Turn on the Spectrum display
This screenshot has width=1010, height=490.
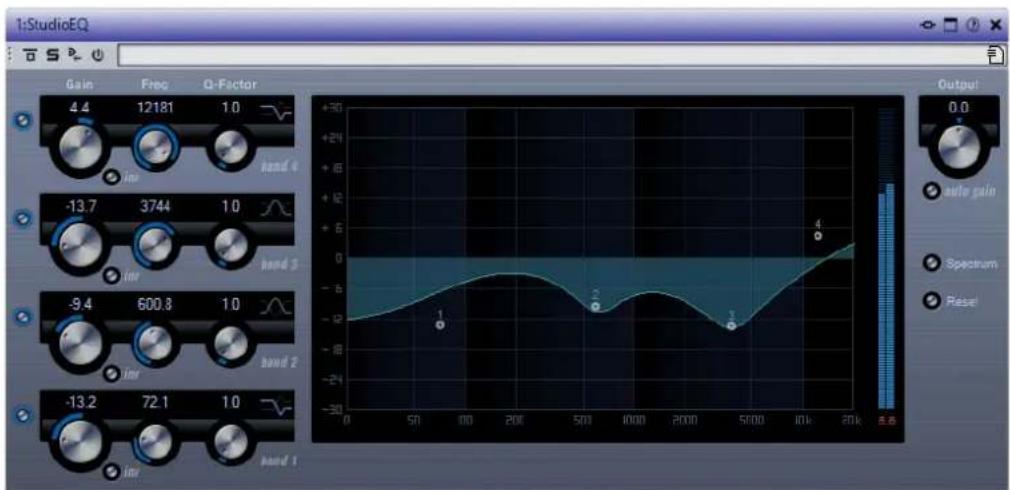tap(931, 263)
